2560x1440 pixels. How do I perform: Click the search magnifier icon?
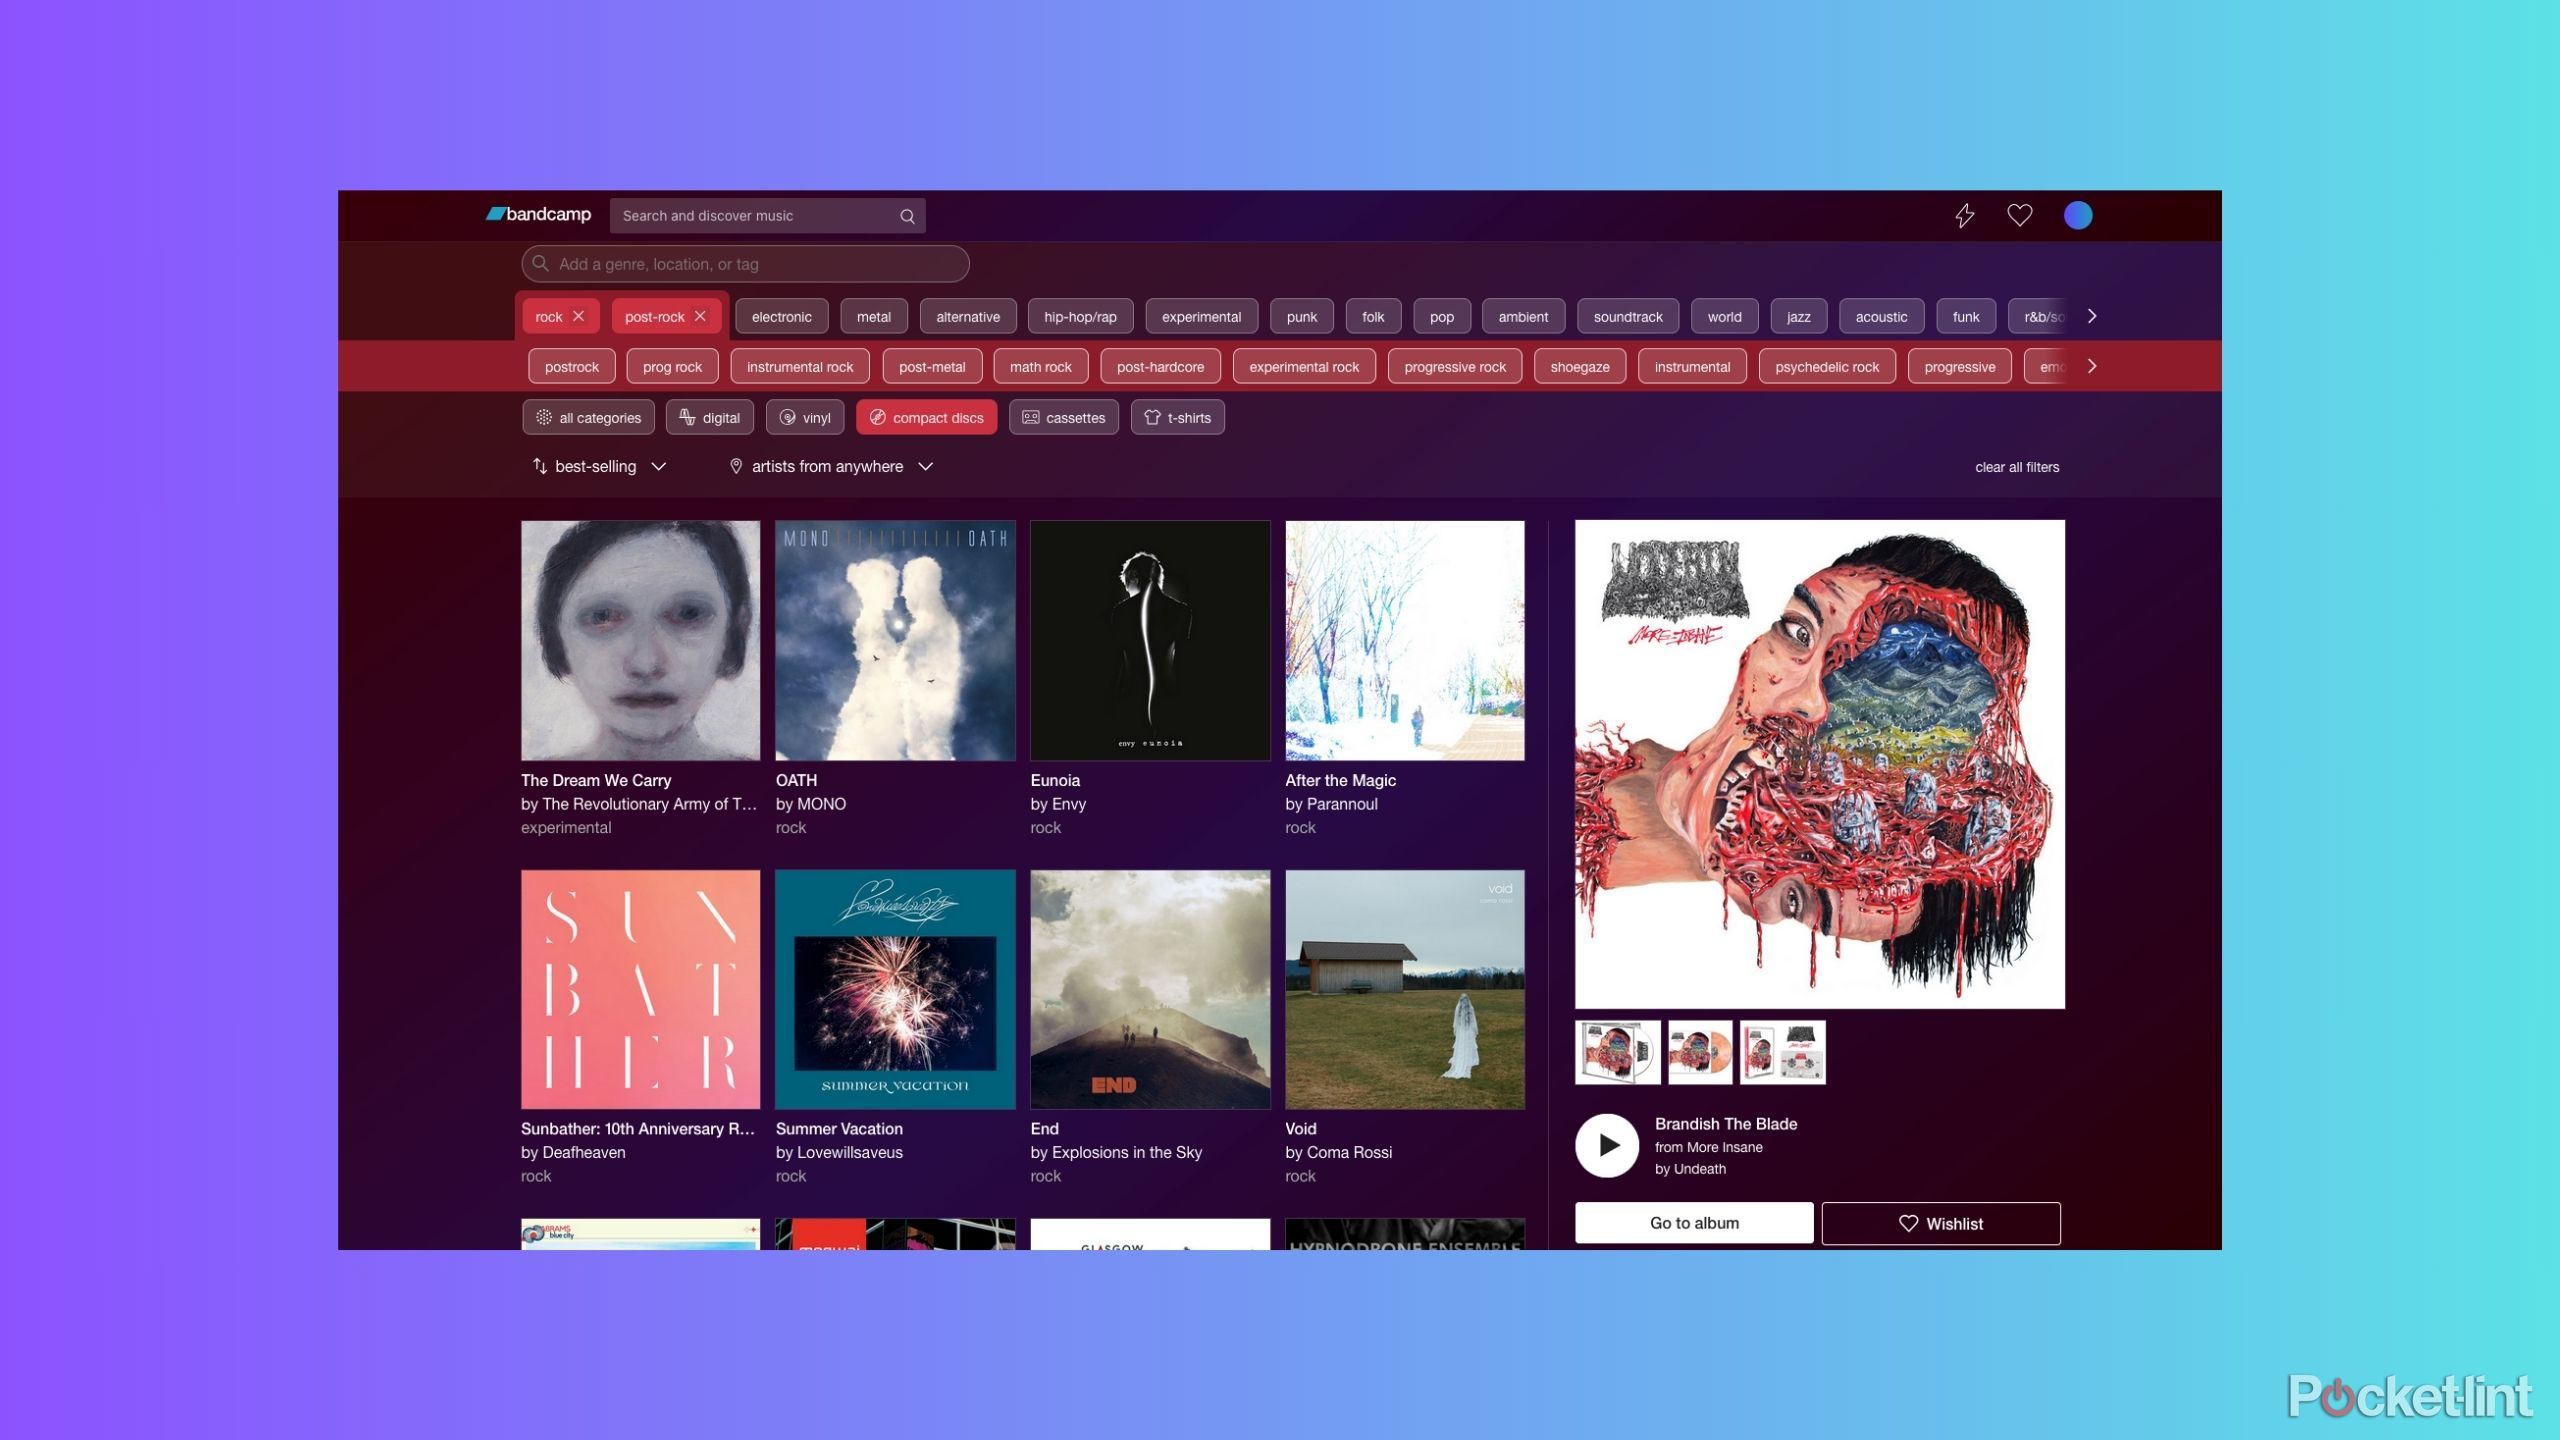point(907,215)
